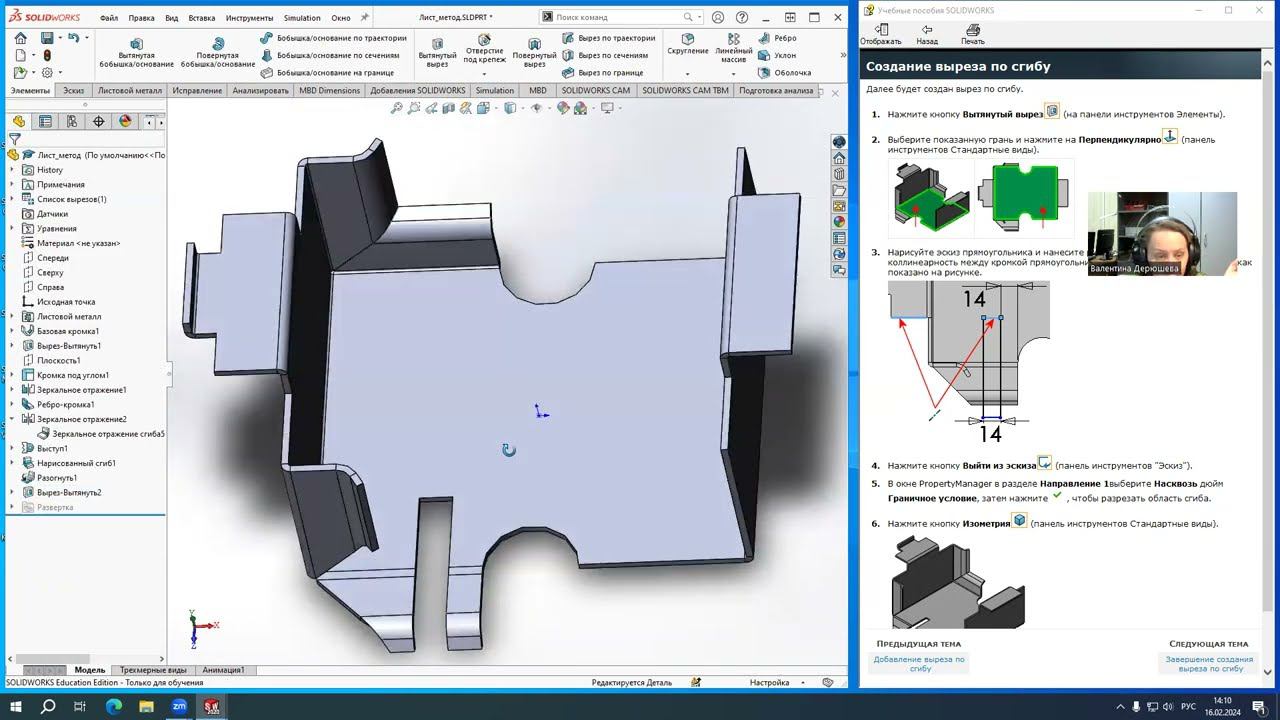
Task: Open SOLIDWORKS Resources in task pane
Action: pyautogui.click(x=839, y=158)
